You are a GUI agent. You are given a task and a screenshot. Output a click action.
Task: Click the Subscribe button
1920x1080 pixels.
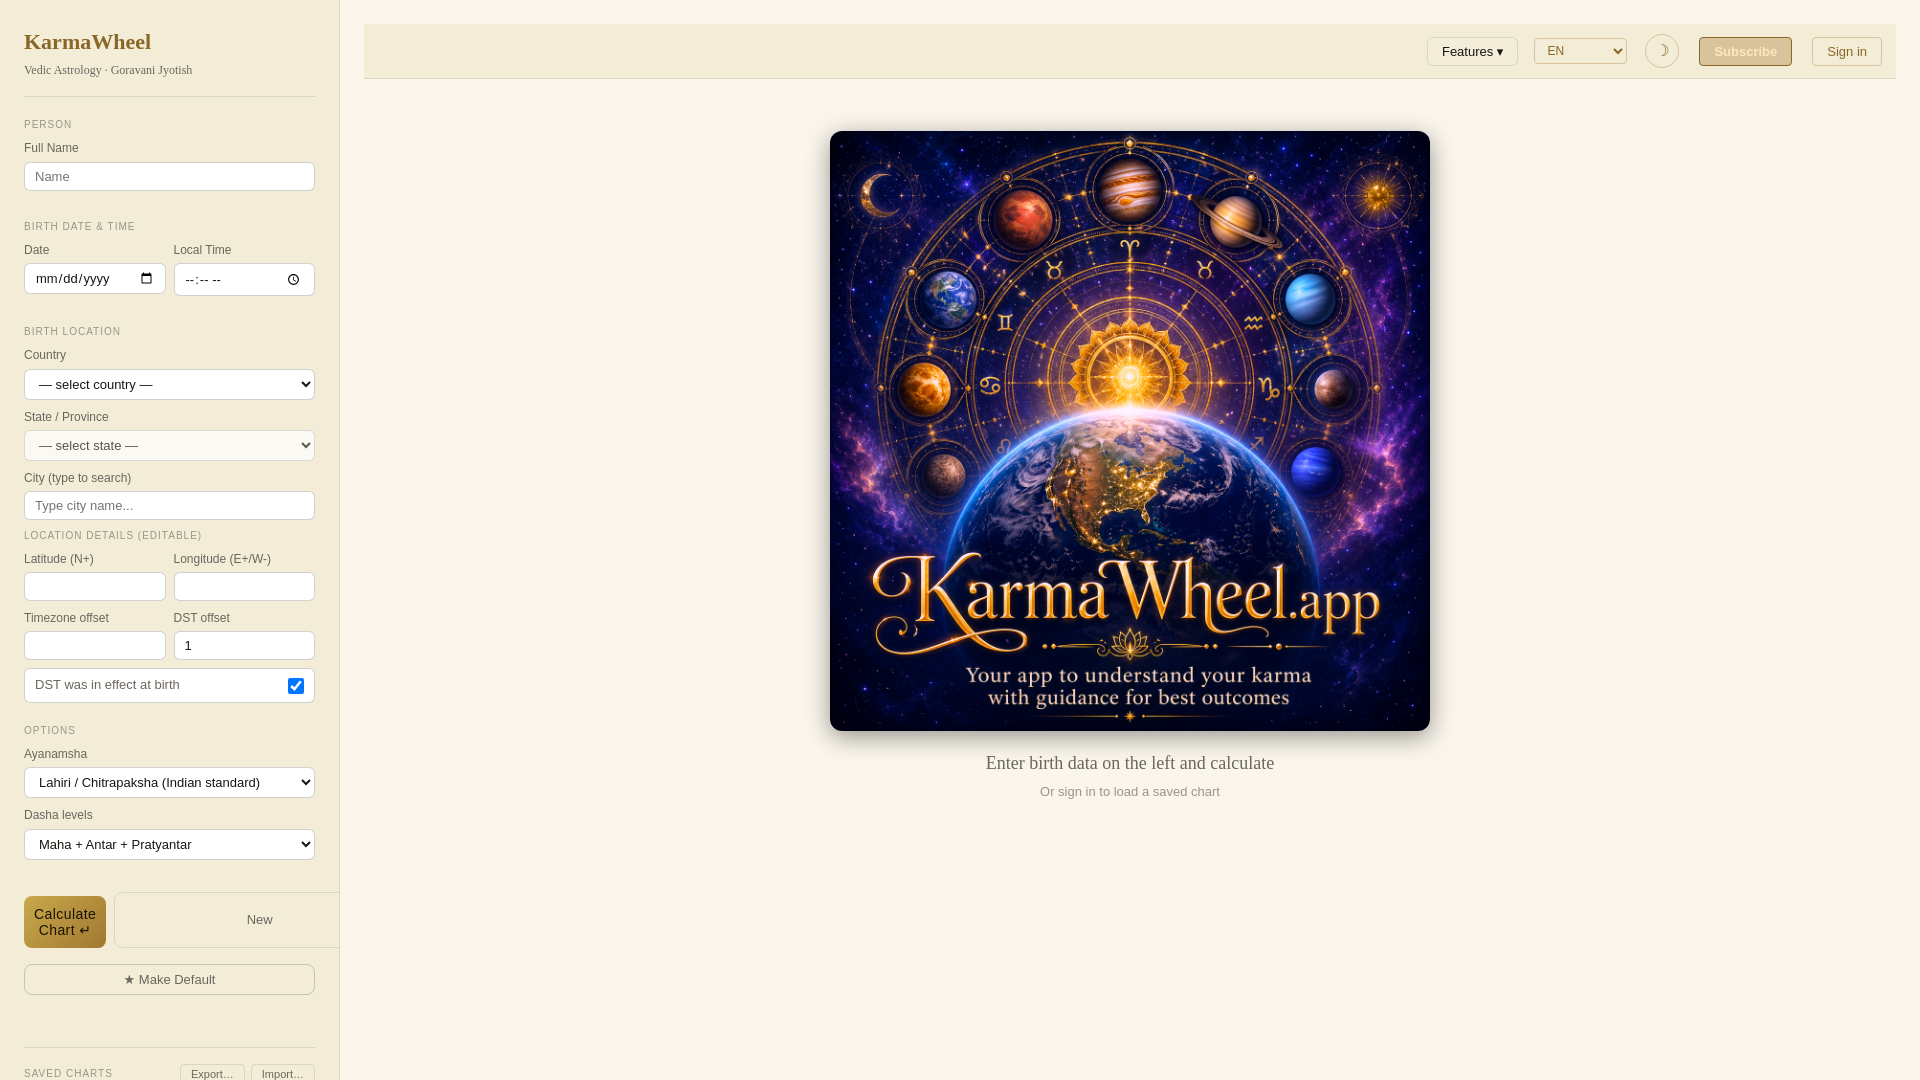click(x=1745, y=51)
